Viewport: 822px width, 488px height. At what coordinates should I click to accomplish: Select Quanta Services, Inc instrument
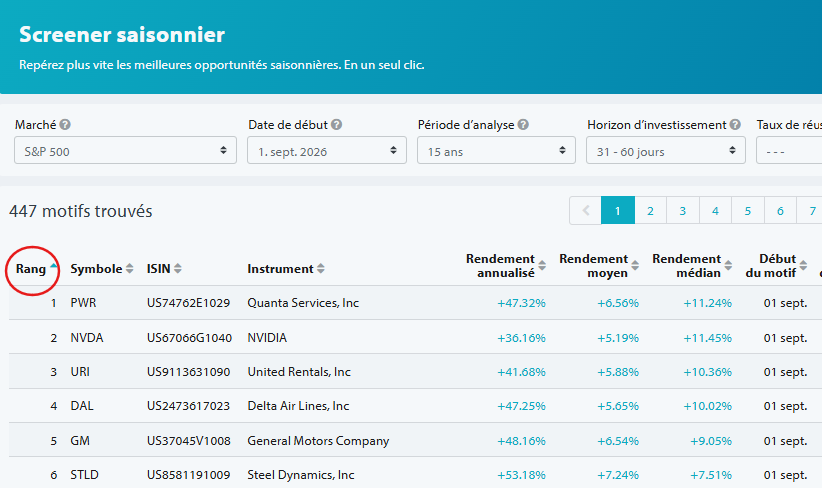[x=303, y=303]
